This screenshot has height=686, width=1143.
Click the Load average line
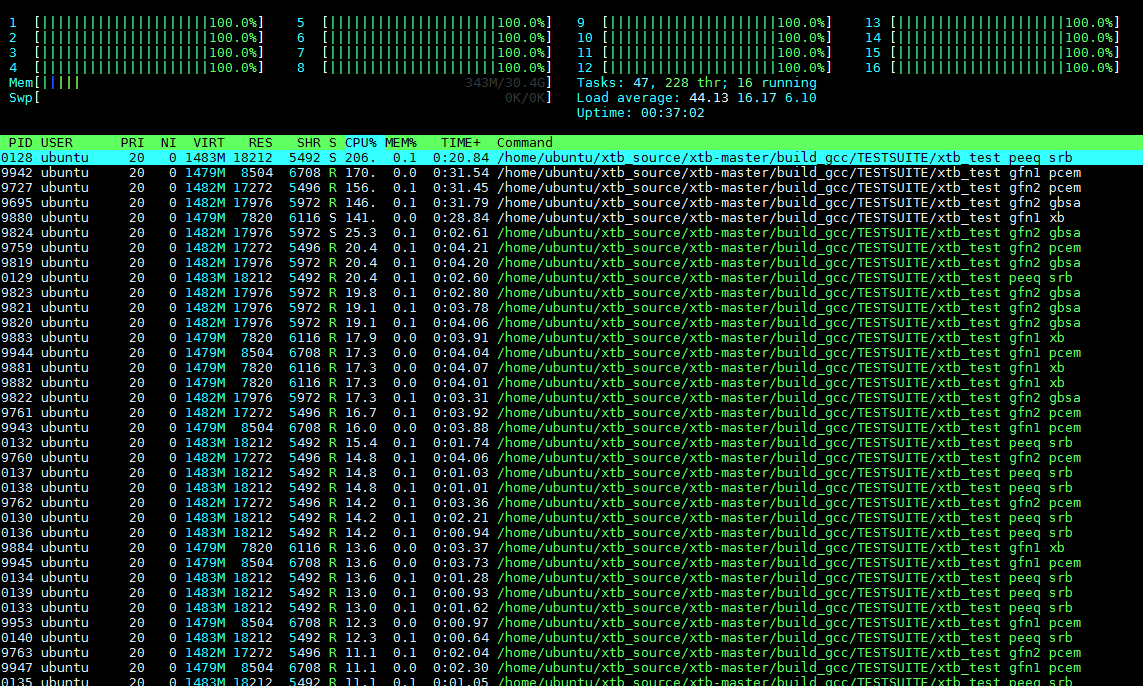click(x=696, y=98)
